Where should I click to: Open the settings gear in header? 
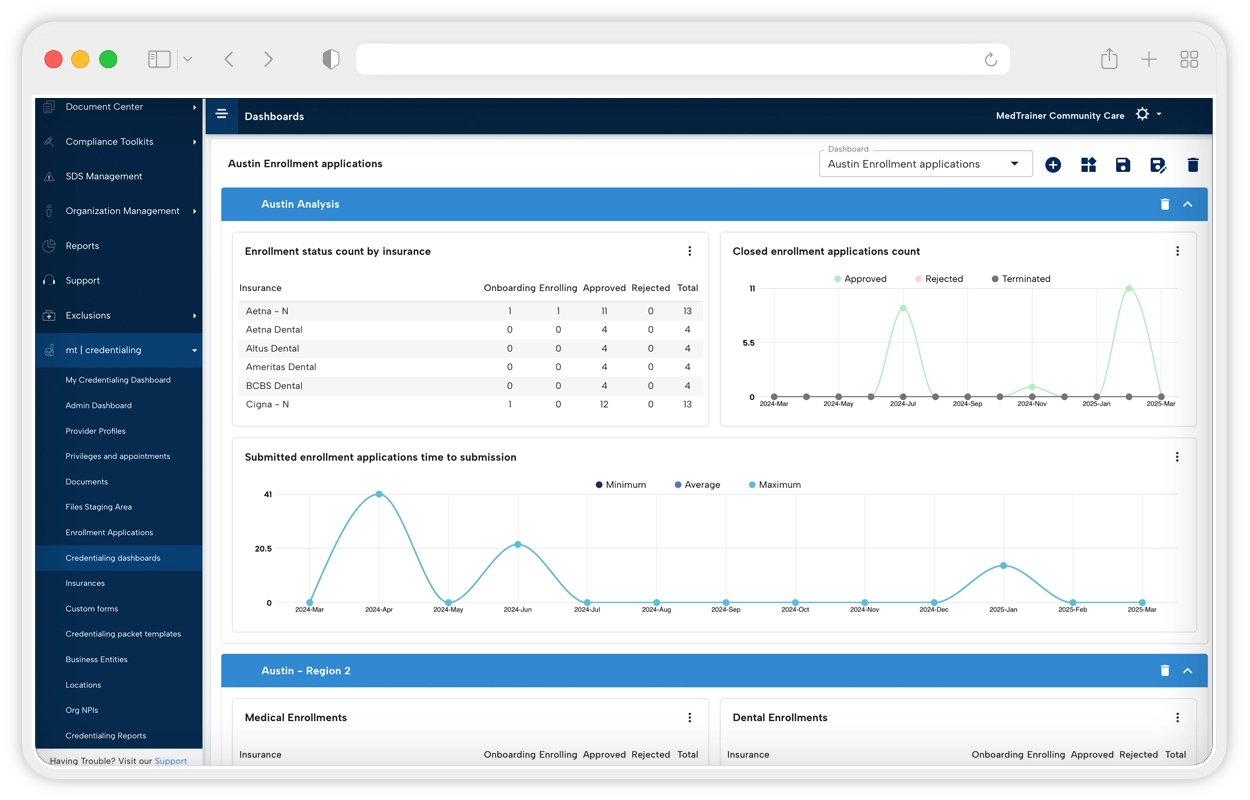tap(1142, 115)
